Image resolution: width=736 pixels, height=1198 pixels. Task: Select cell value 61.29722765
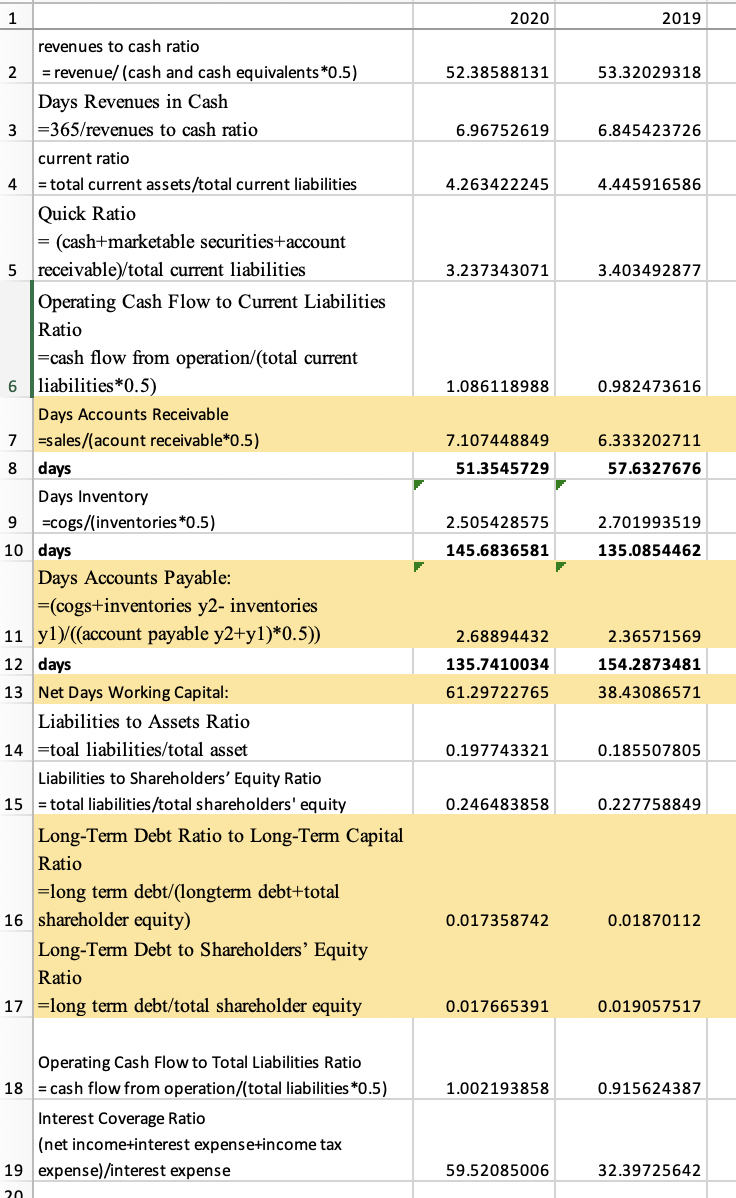point(484,690)
